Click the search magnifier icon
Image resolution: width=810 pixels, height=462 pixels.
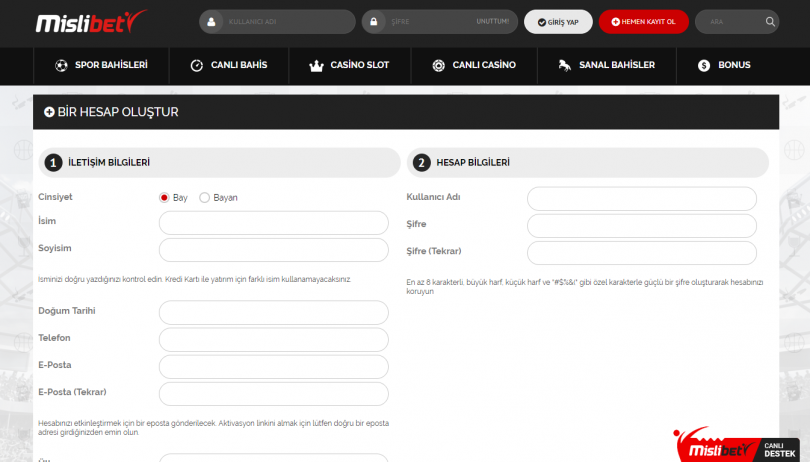770,22
